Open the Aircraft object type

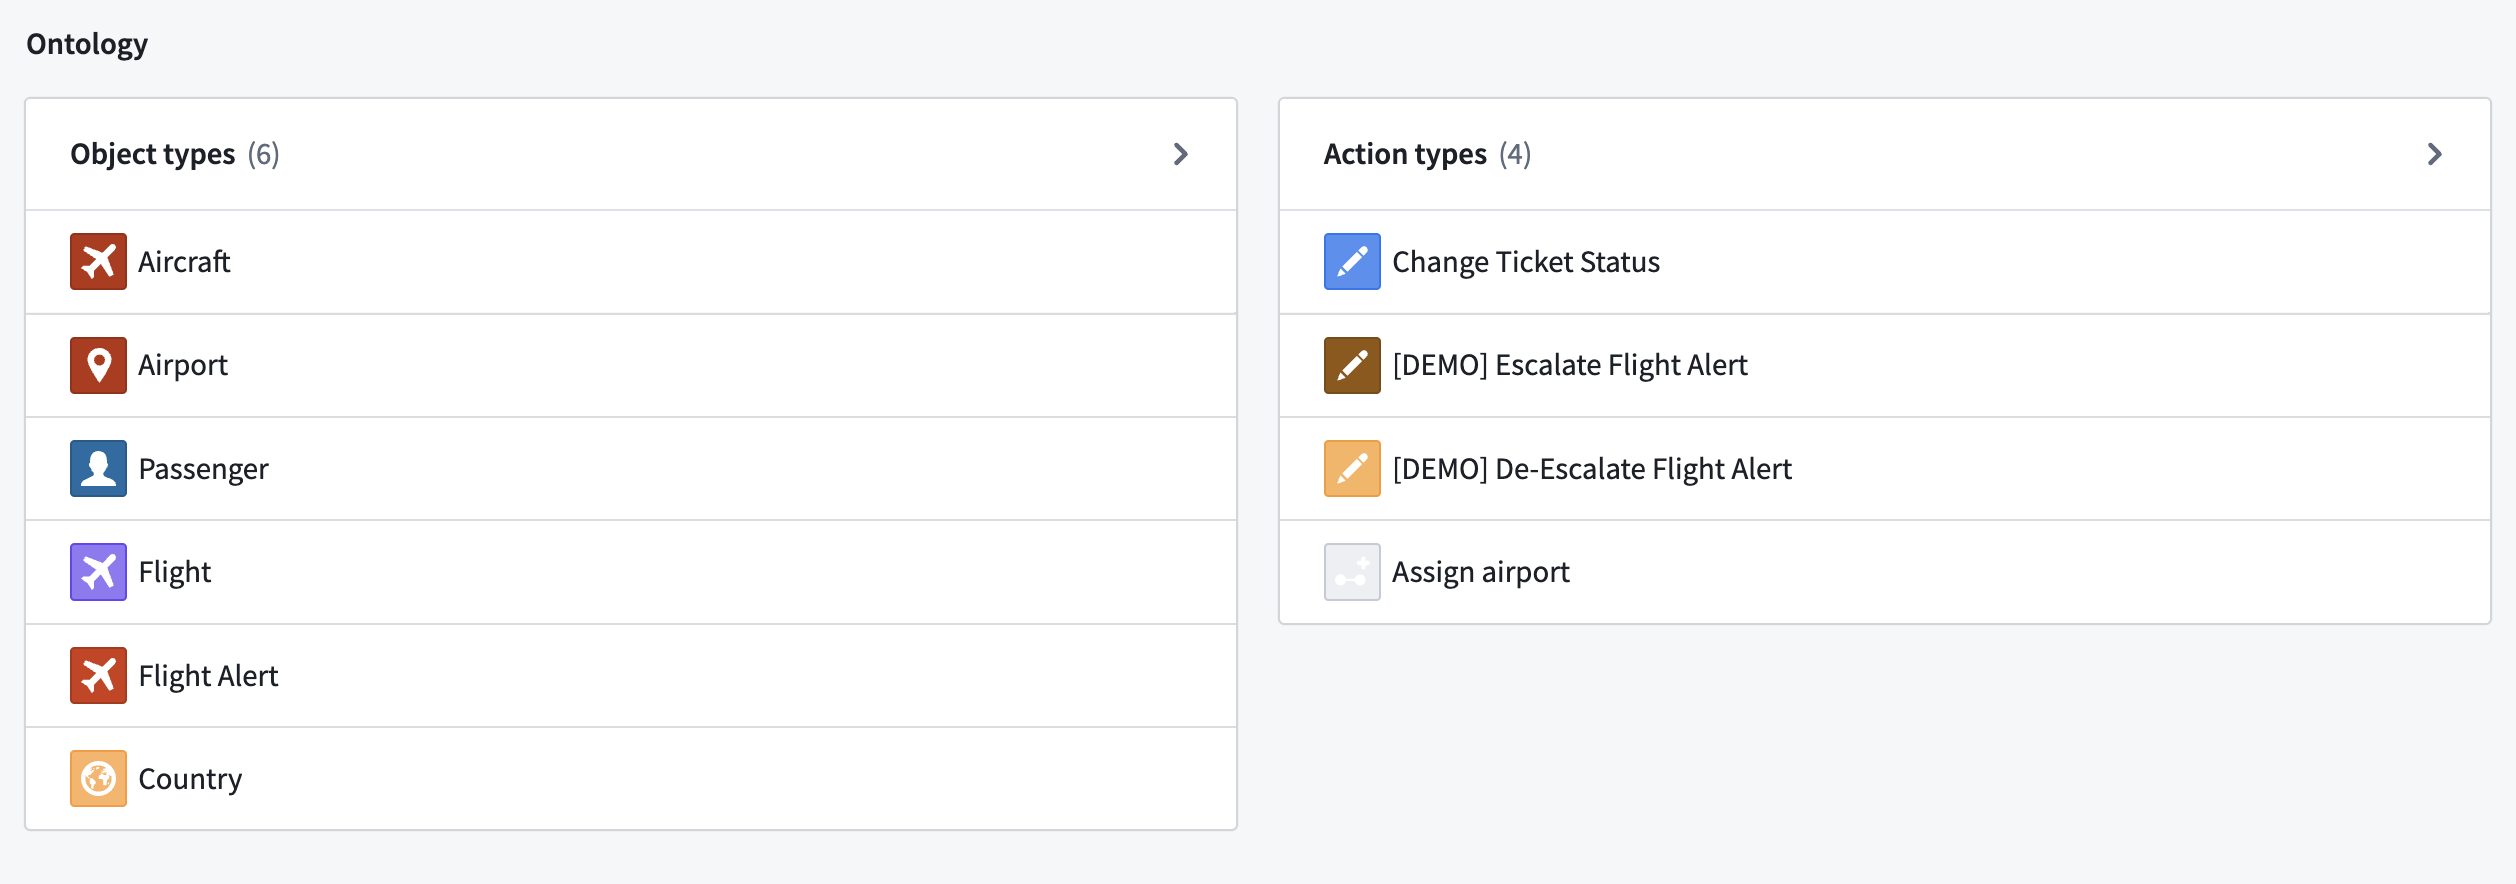point(631,262)
